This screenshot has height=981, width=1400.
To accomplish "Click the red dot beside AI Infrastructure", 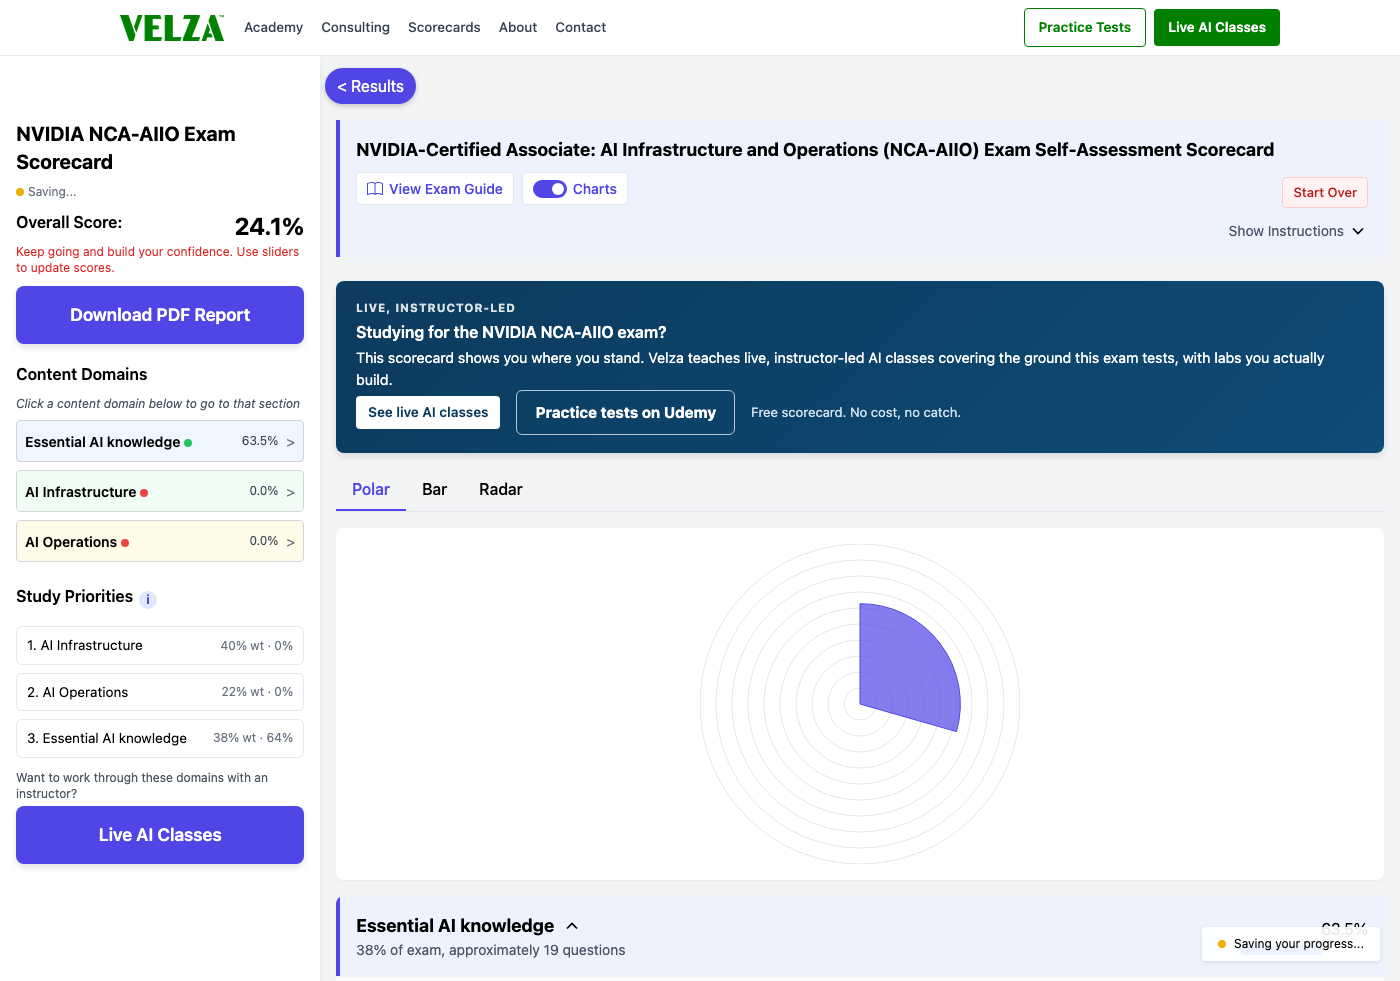I will pos(144,492).
